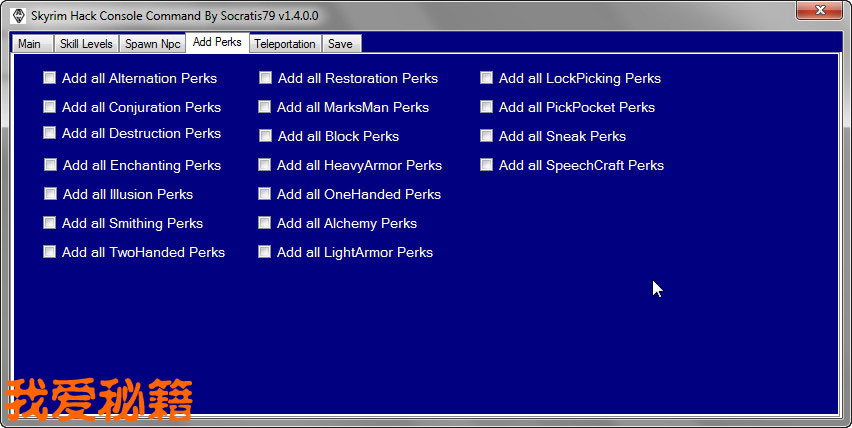
Task: Tick Add all Destruction Perks
Action: (x=50, y=133)
